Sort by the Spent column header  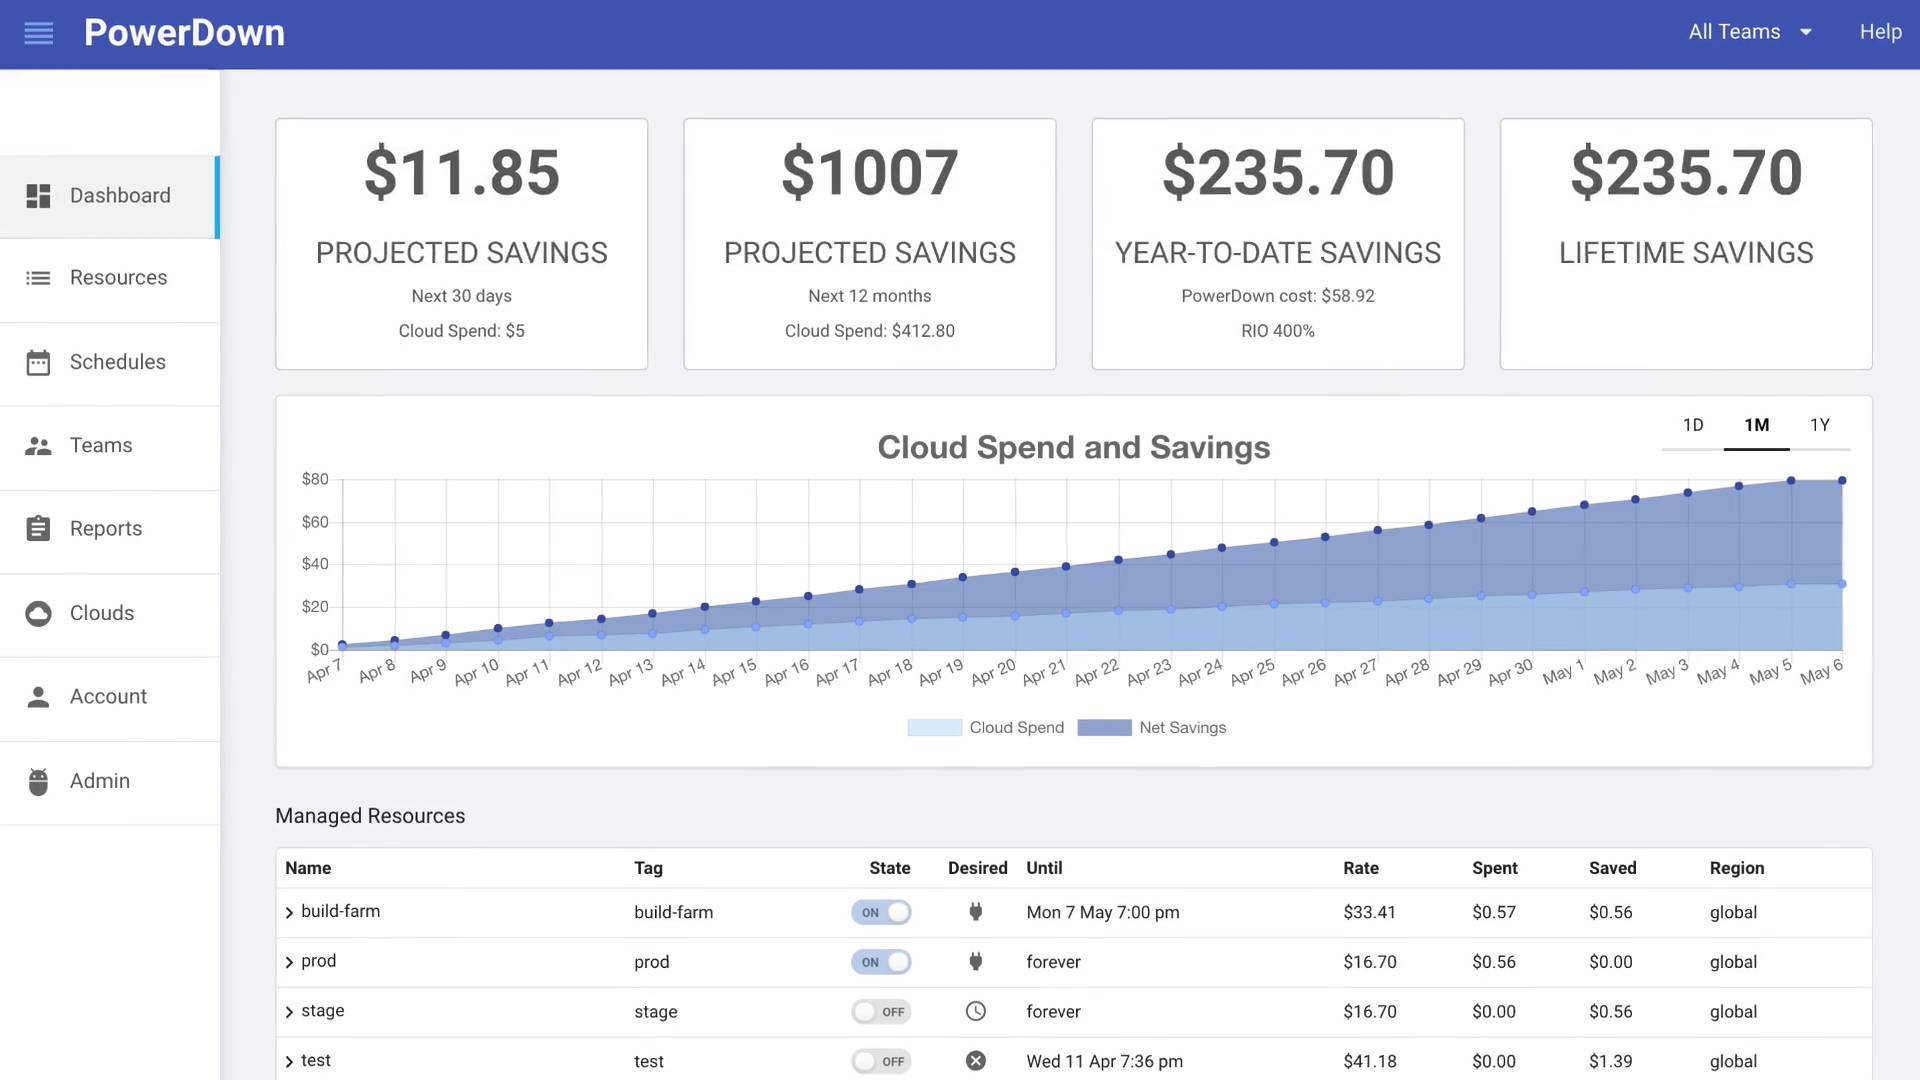coord(1495,868)
